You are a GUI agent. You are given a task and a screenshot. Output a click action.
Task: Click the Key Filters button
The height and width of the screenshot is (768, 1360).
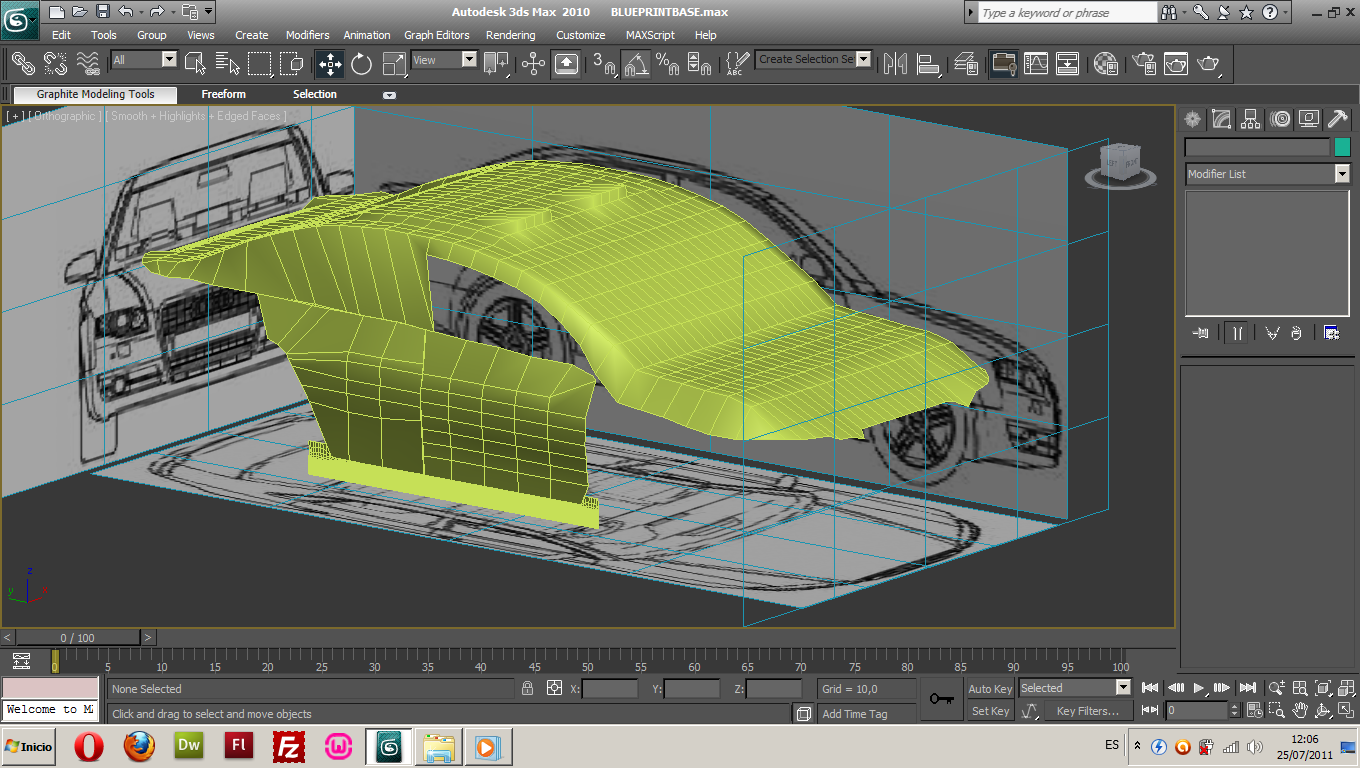pos(1087,711)
